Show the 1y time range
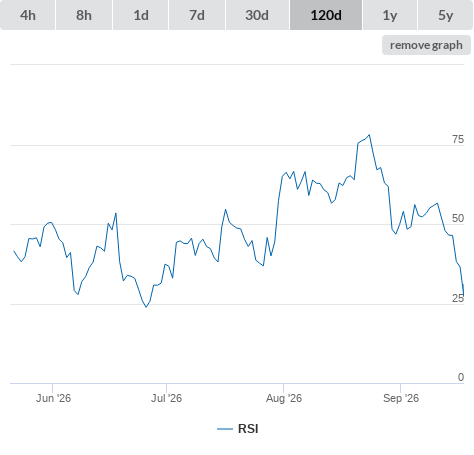The image size is (474, 455). tap(390, 15)
